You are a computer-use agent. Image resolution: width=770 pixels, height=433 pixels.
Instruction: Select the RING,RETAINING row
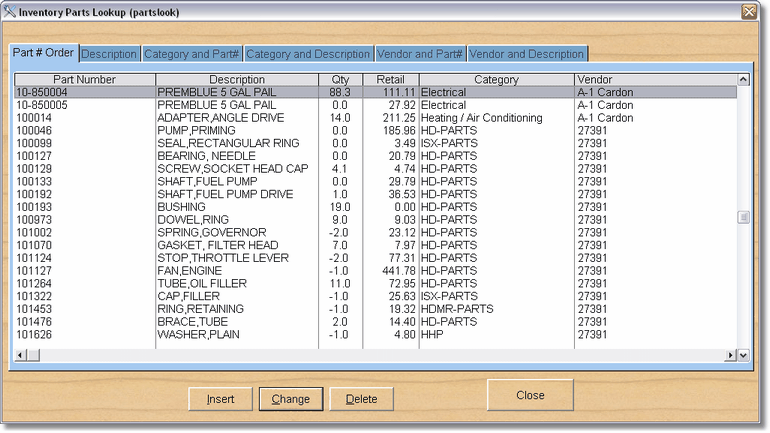[376, 309]
